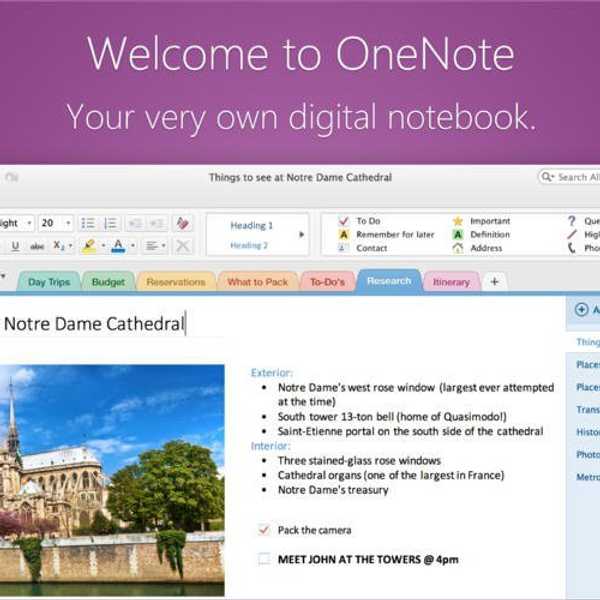600x600 pixels.
Task: Open the font name dropdown
Action: 29,223
